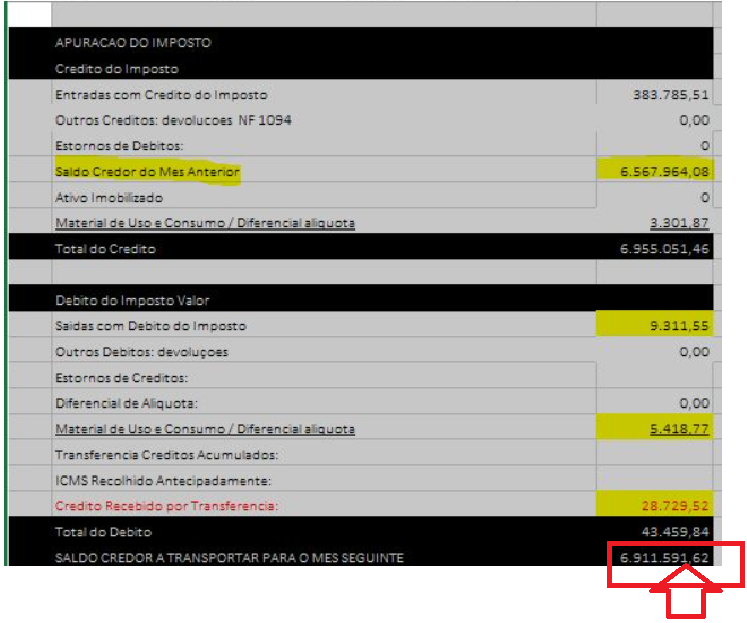This screenshot has width=747, height=623.
Task: Select the empty white cell at top-left
Action: coord(30,14)
